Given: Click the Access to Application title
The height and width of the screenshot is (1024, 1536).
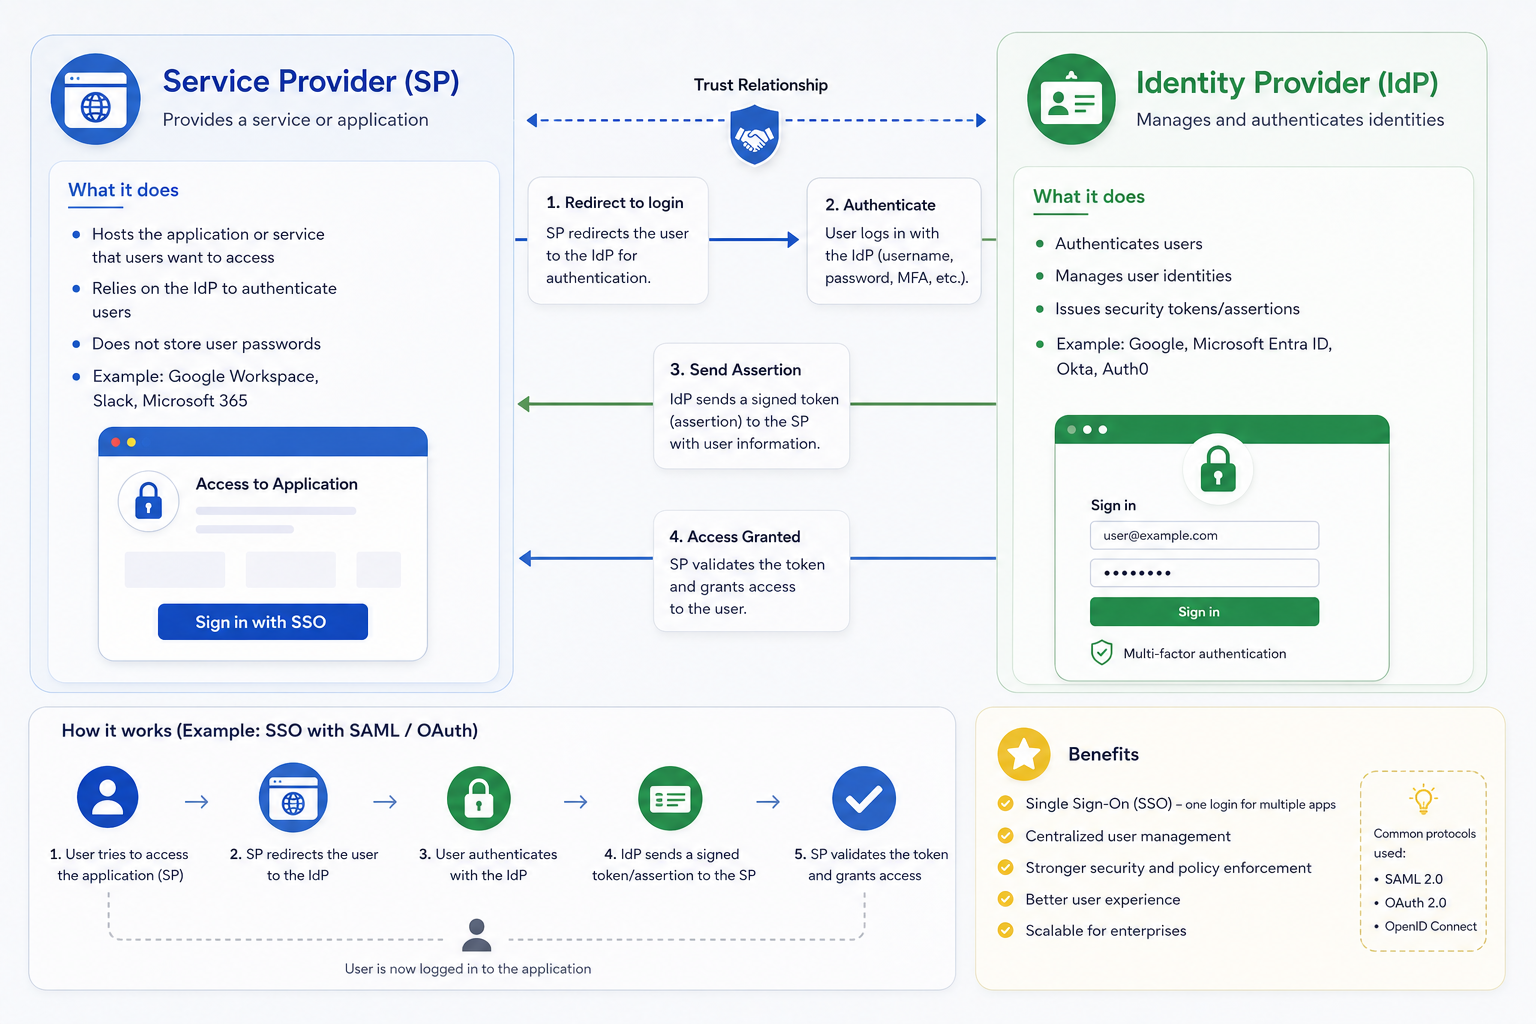Looking at the screenshot, I should click(x=277, y=484).
